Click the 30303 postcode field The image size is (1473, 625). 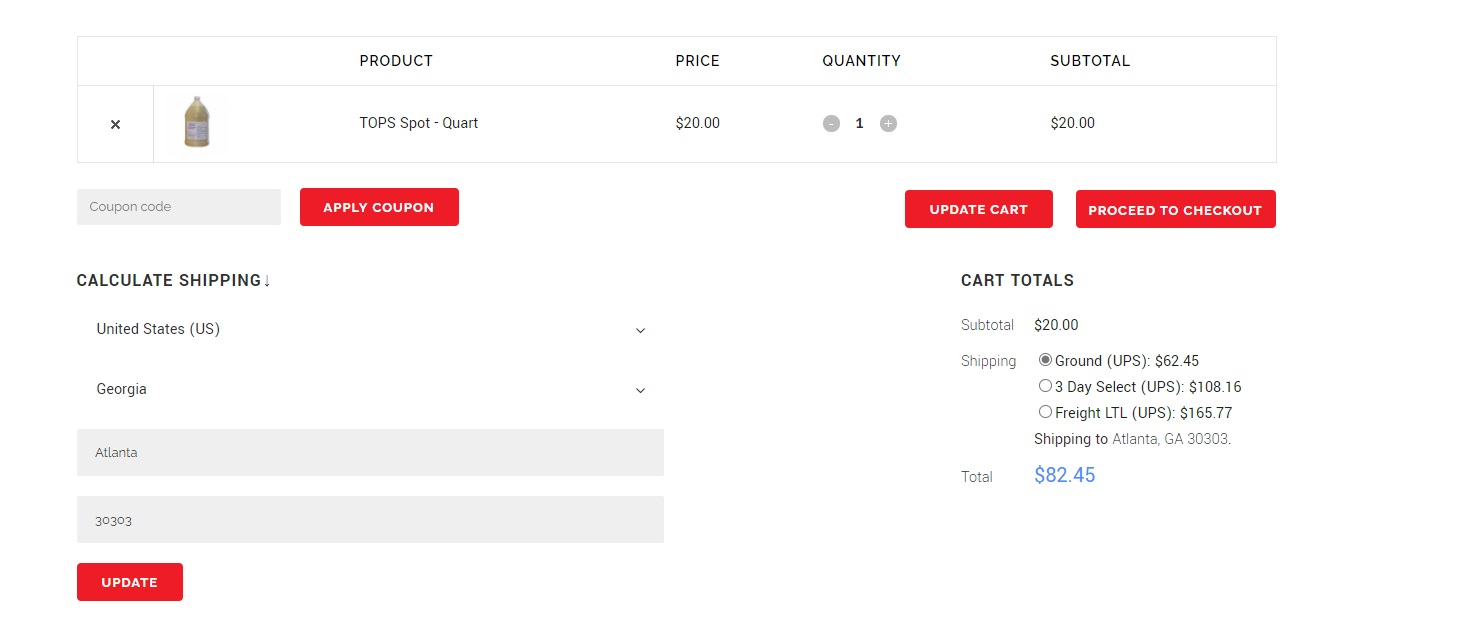click(x=370, y=520)
